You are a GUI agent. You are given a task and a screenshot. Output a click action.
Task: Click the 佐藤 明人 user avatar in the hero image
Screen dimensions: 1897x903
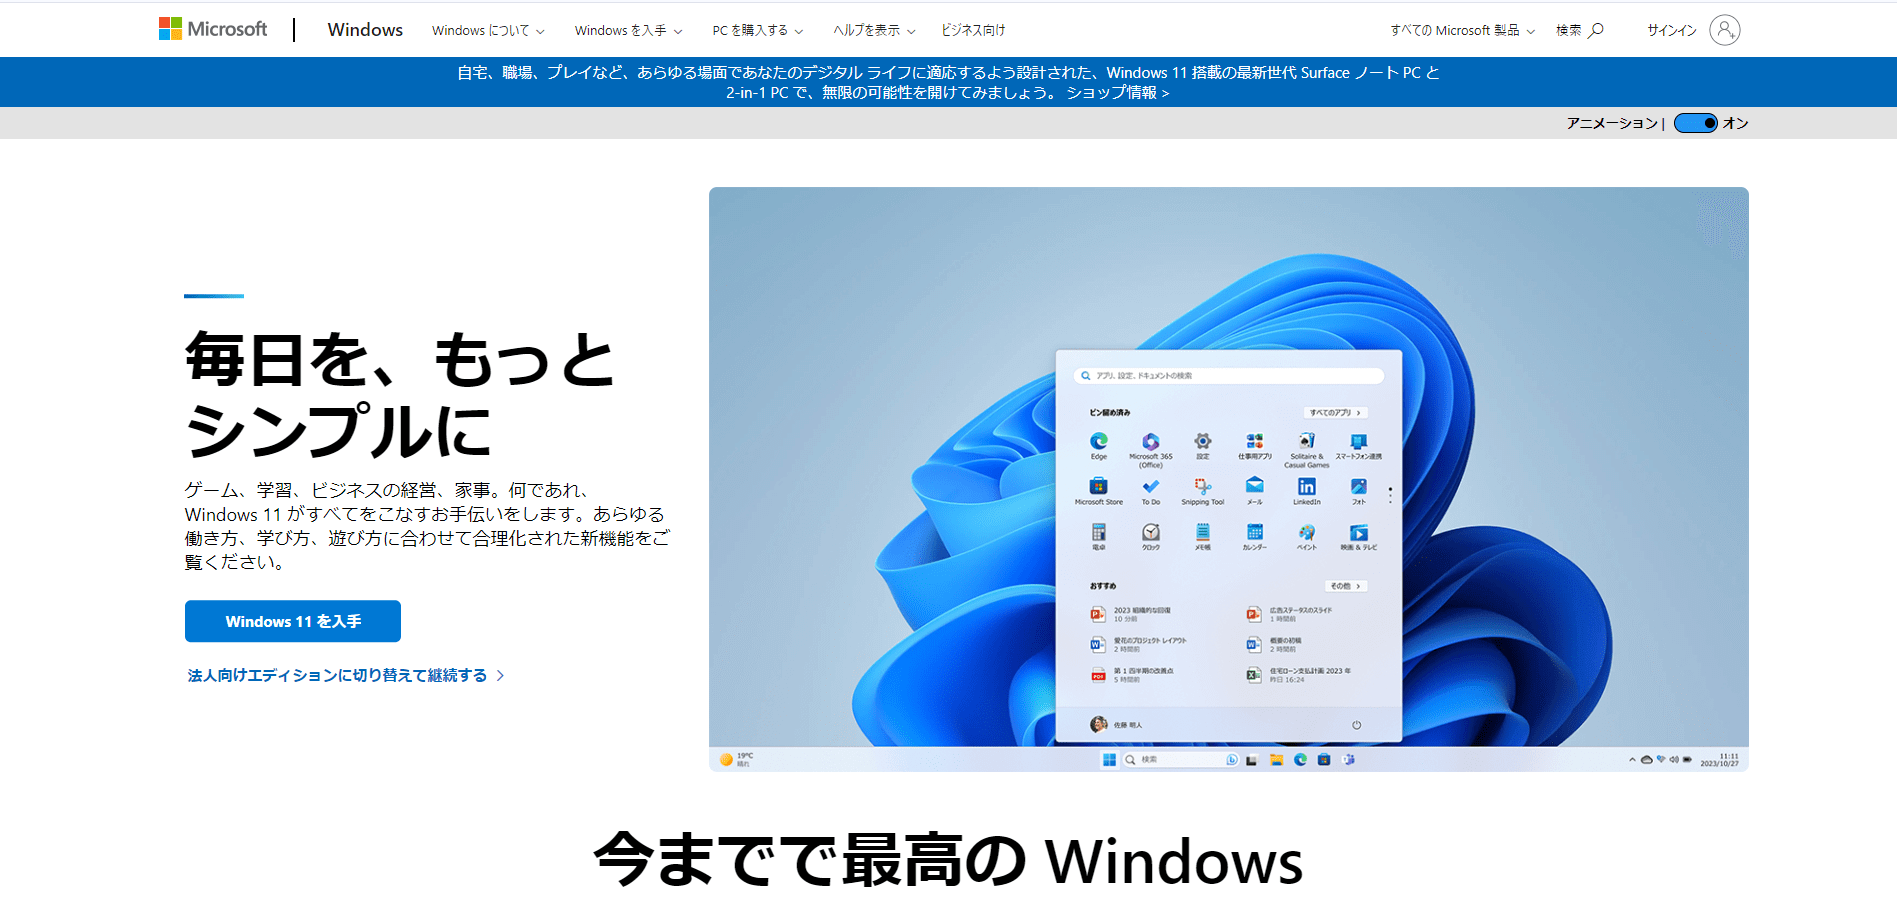(x=1098, y=724)
